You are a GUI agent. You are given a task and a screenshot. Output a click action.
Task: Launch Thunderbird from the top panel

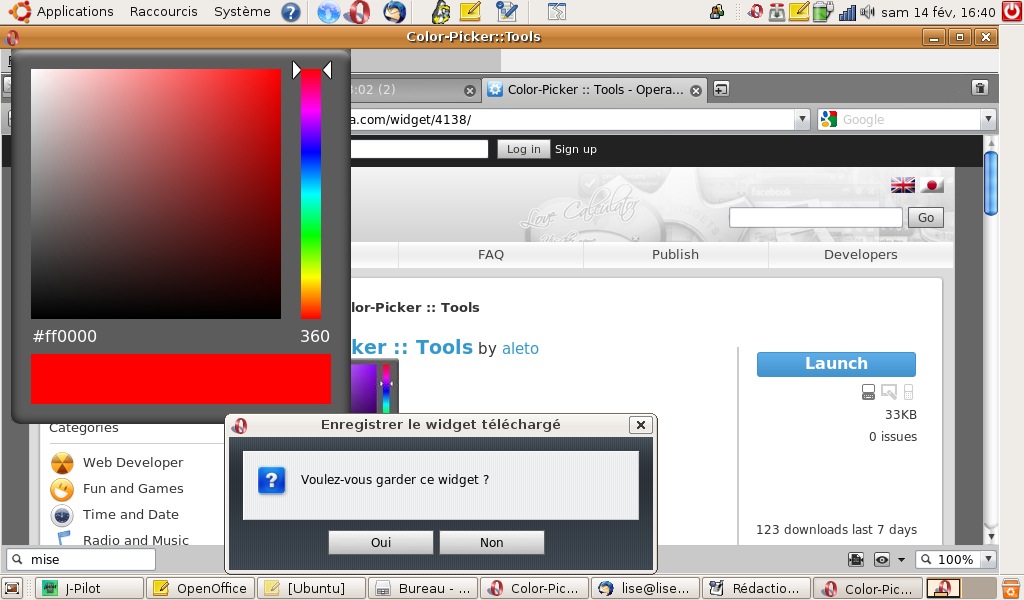click(395, 12)
